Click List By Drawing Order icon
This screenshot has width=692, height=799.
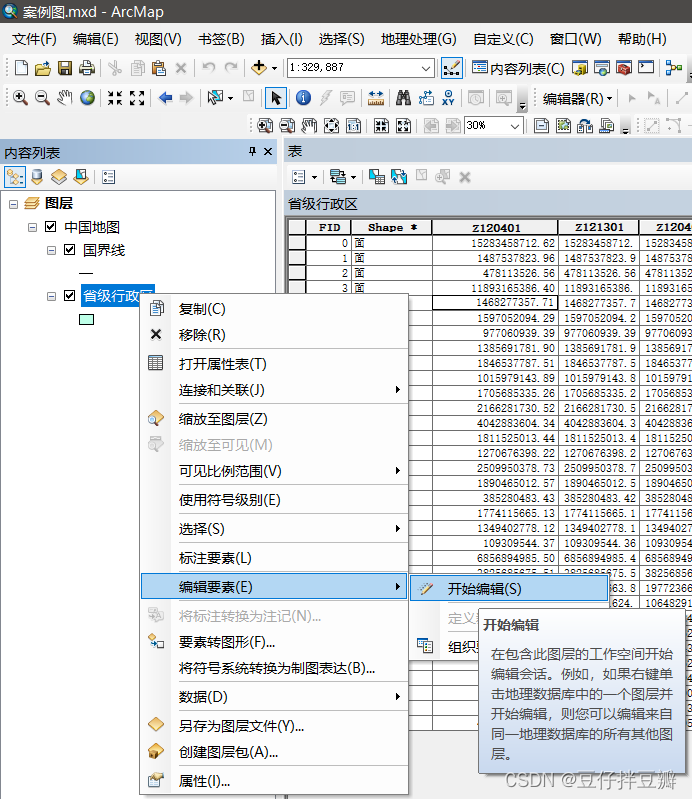pyautogui.click(x=15, y=177)
